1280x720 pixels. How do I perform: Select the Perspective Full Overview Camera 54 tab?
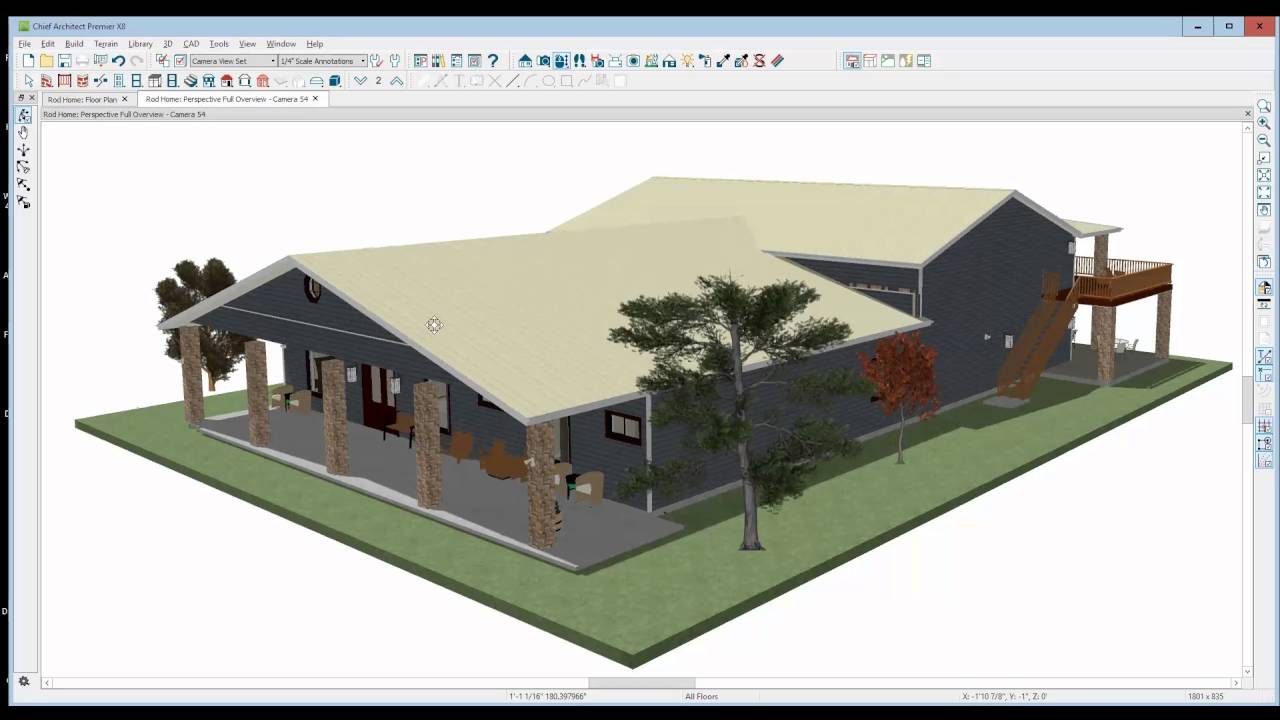click(226, 99)
